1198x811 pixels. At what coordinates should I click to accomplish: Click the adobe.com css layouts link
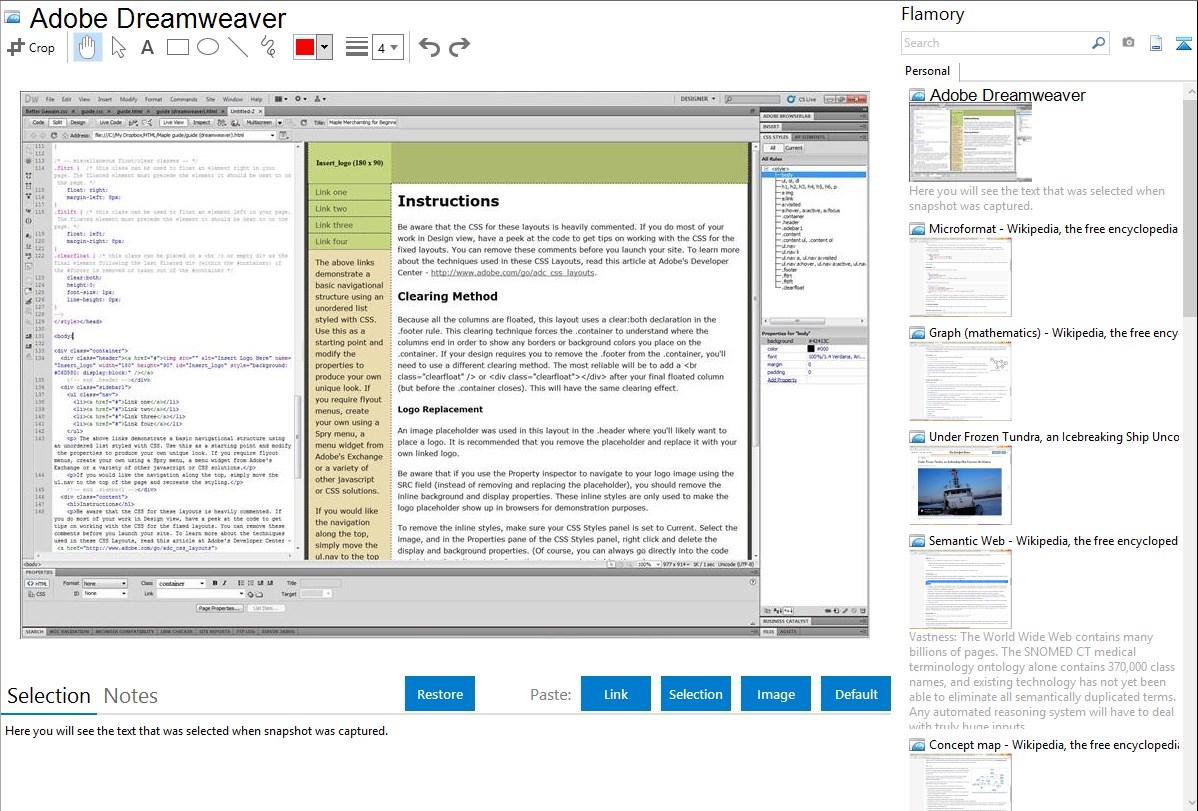[x=513, y=273]
